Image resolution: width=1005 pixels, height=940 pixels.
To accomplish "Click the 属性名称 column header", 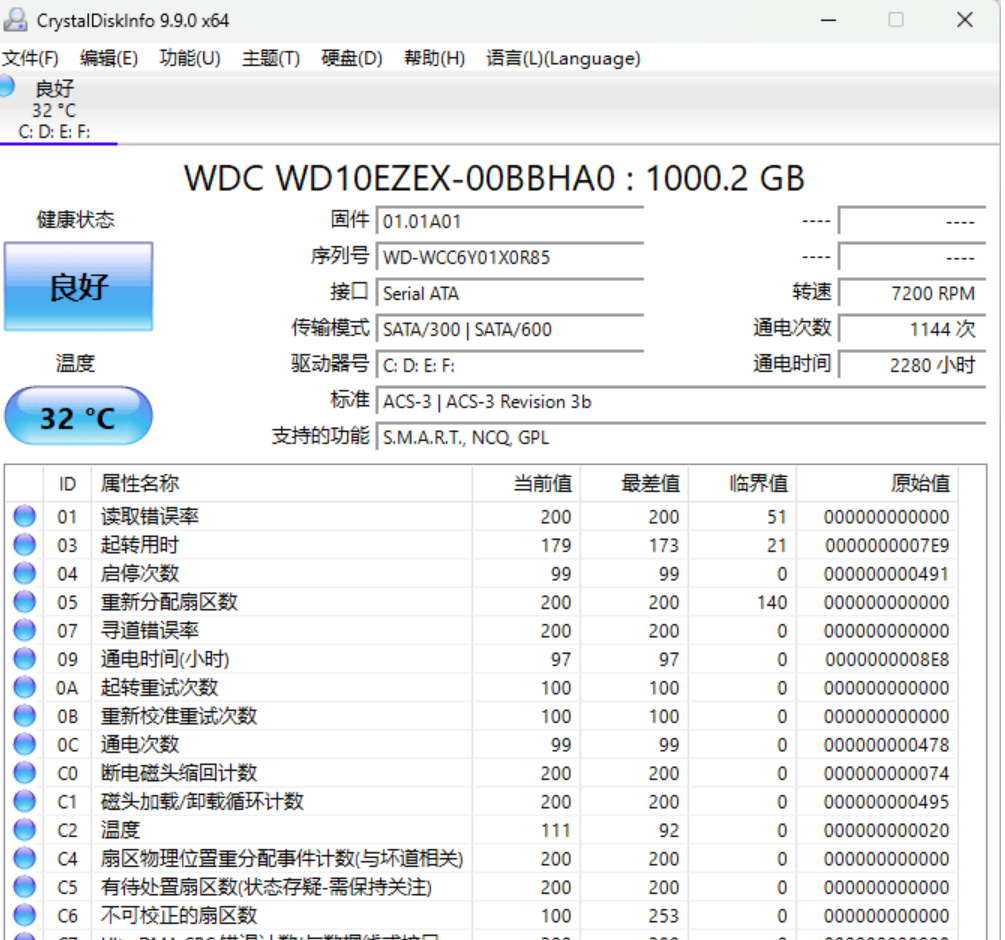I will 281,484.
